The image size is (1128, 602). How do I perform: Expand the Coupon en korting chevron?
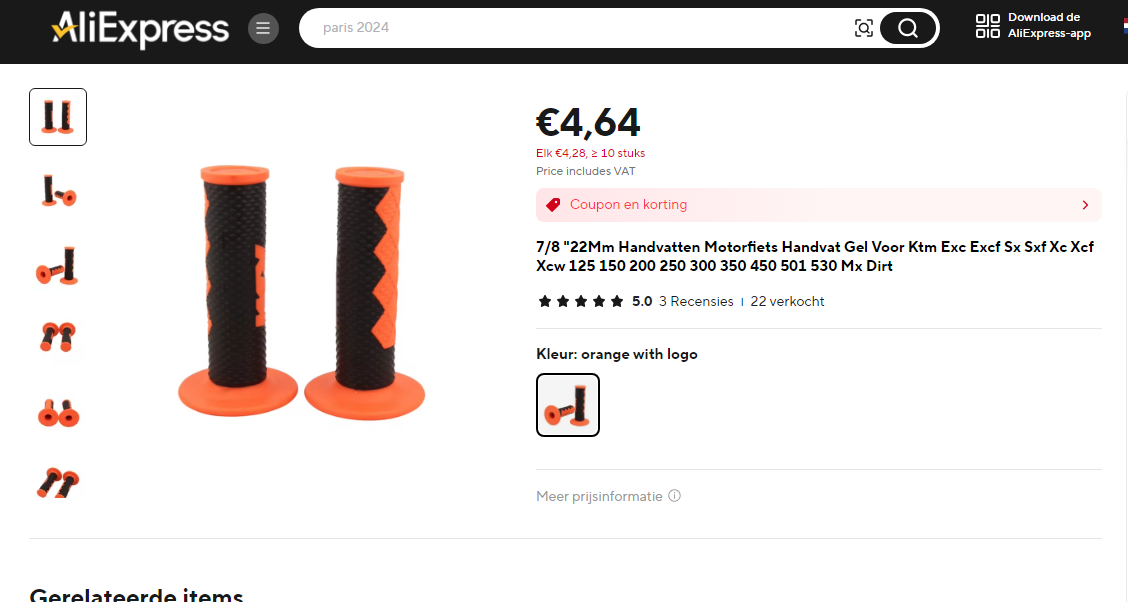pos(1085,205)
